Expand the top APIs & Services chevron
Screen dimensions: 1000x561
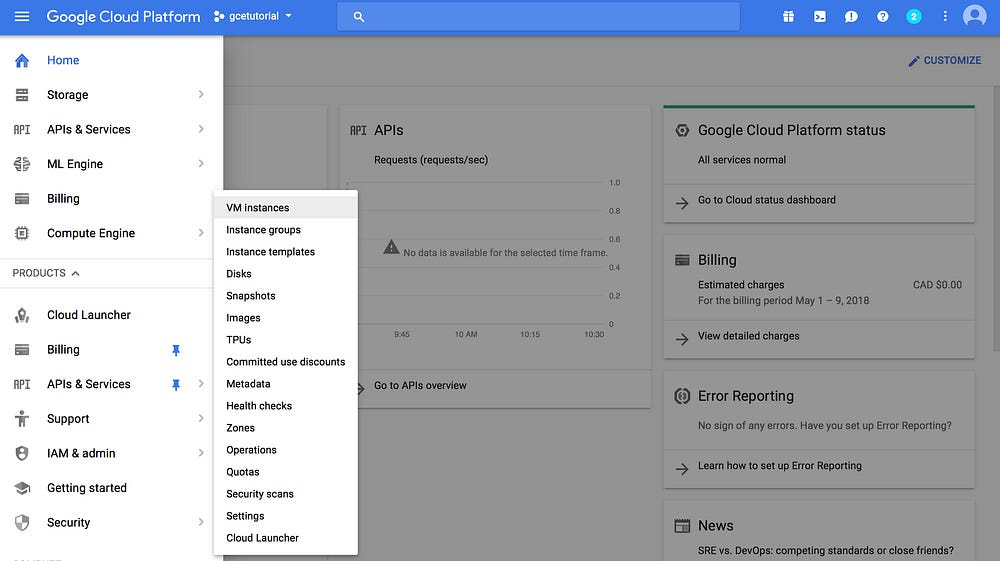(x=201, y=129)
